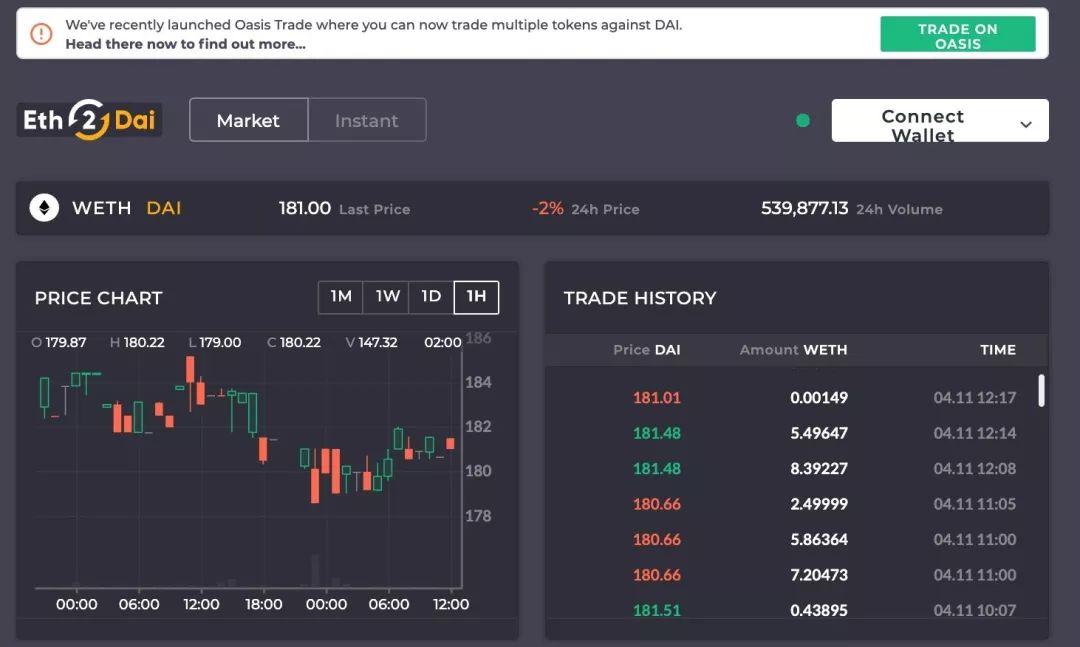Click the 04.11 11:05 trade time
1080x647 pixels.
click(x=975, y=504)
